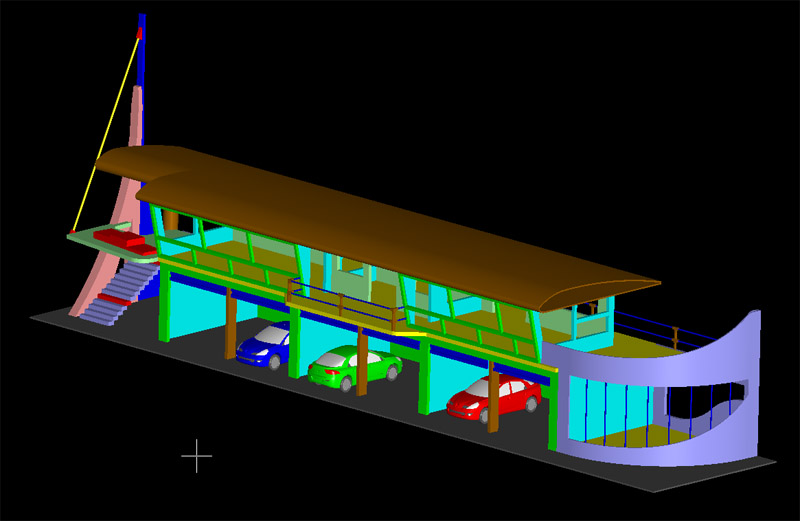Image resolution: width=800 pixels, height=521 pixels.
Task: Select the red block on the stair landing
Action: [125, 241]
